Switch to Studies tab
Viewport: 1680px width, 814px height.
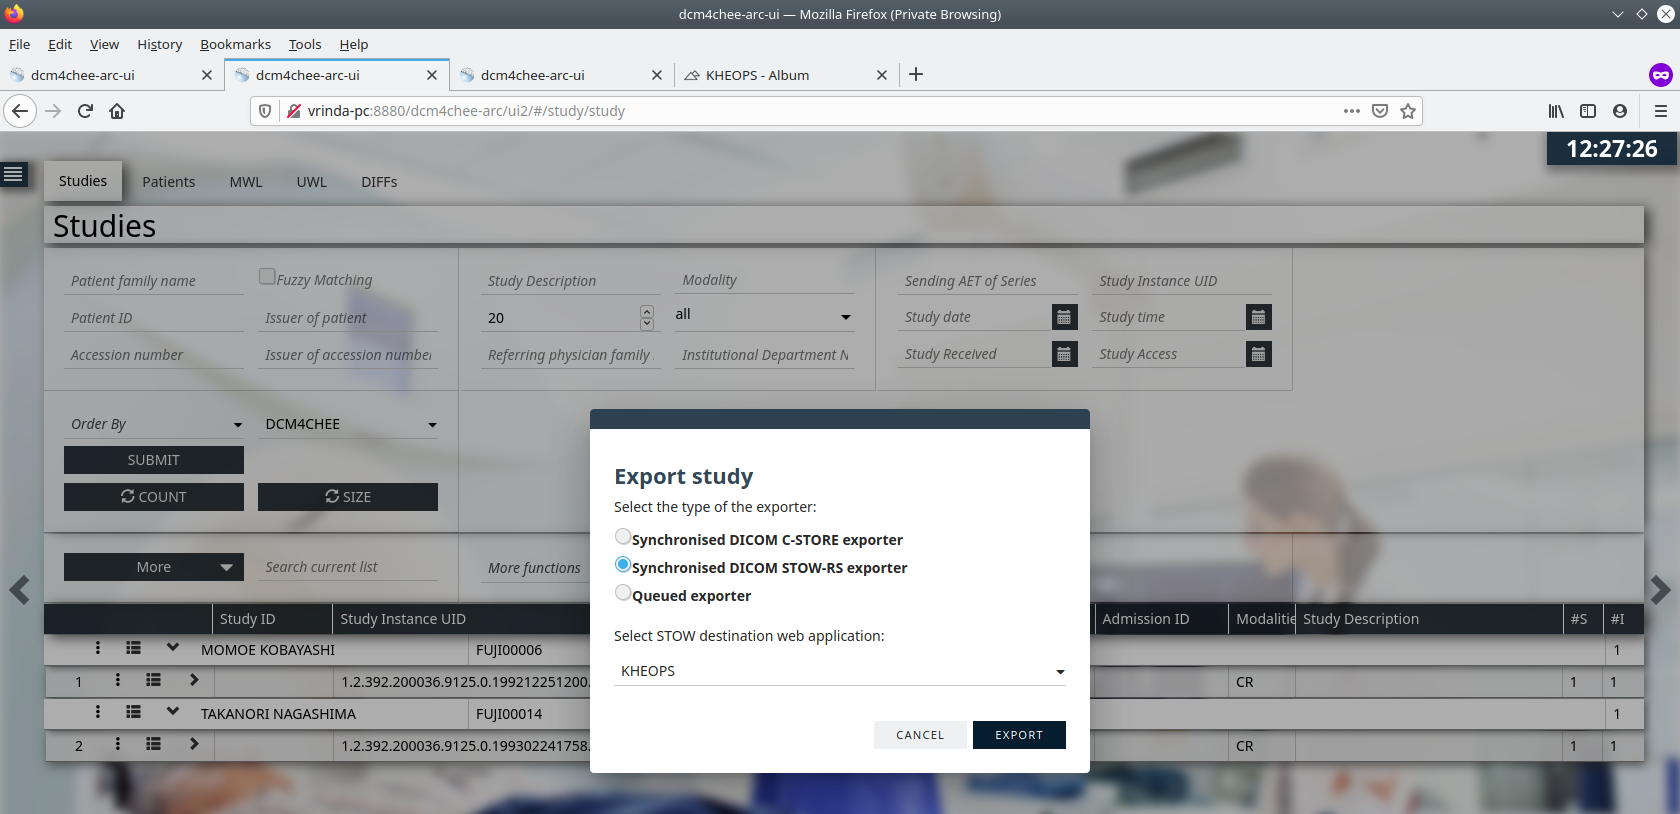(83, 181)
